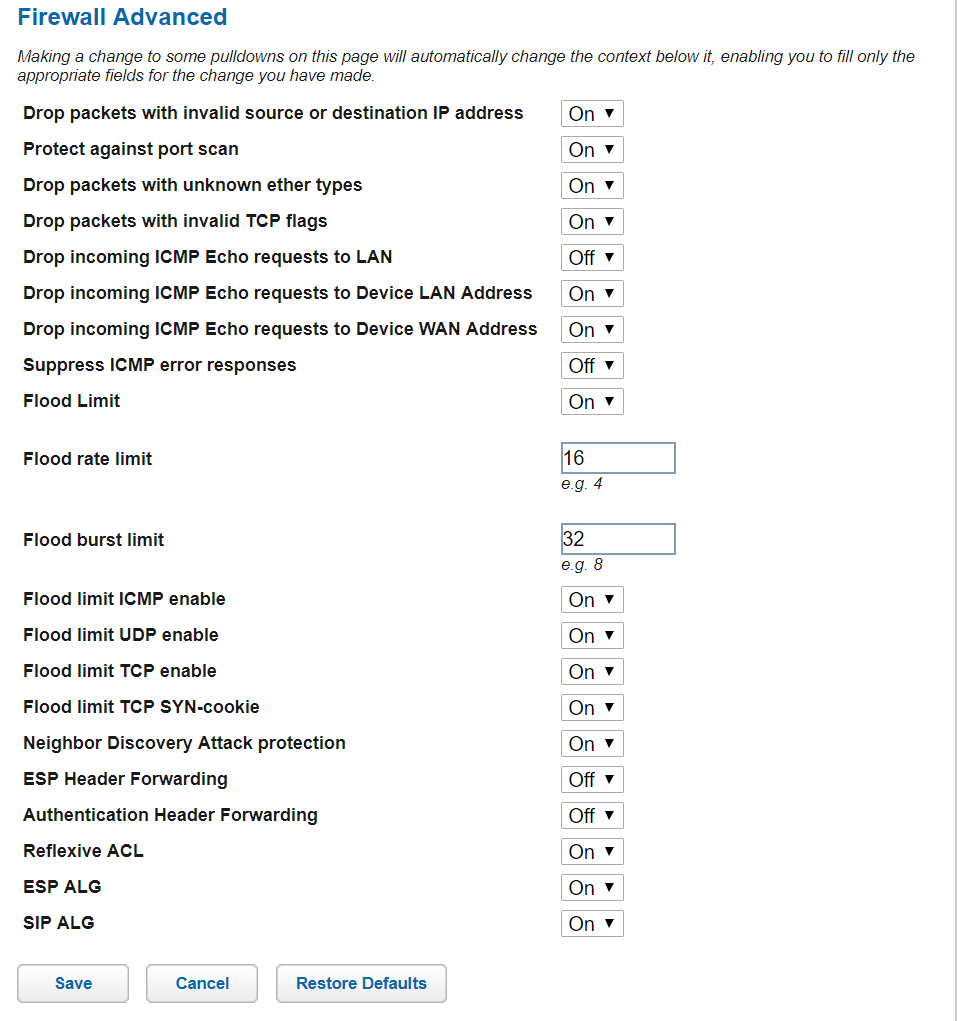This screenshot has width=957, height=1021.
Task: Open the Flood Limit dropdown
Action: [x=591, y=401]
